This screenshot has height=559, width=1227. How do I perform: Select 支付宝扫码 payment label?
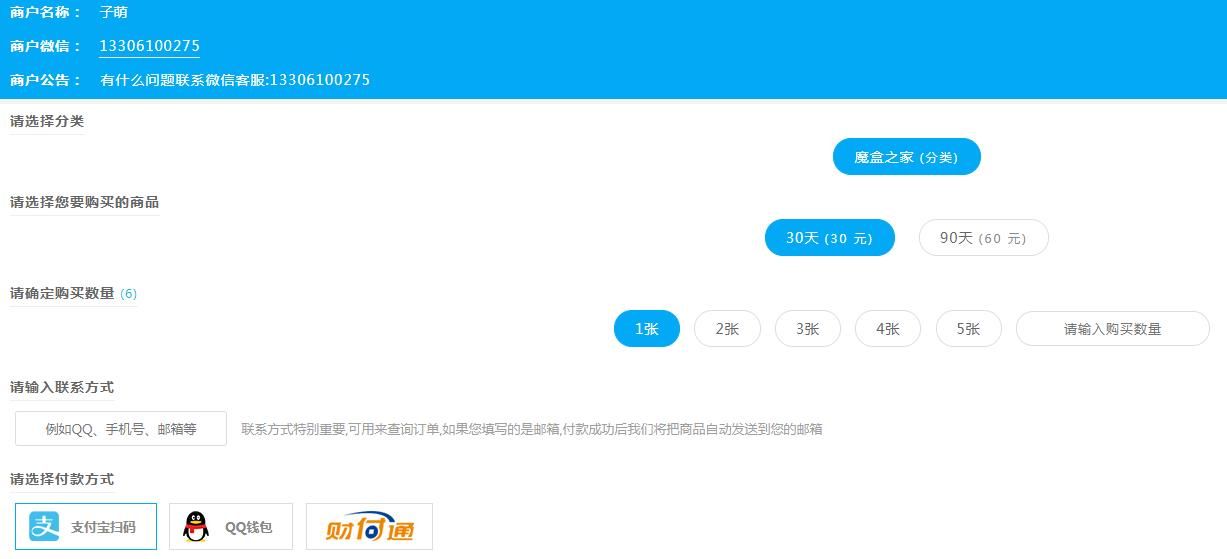click(x=102, y=527)
